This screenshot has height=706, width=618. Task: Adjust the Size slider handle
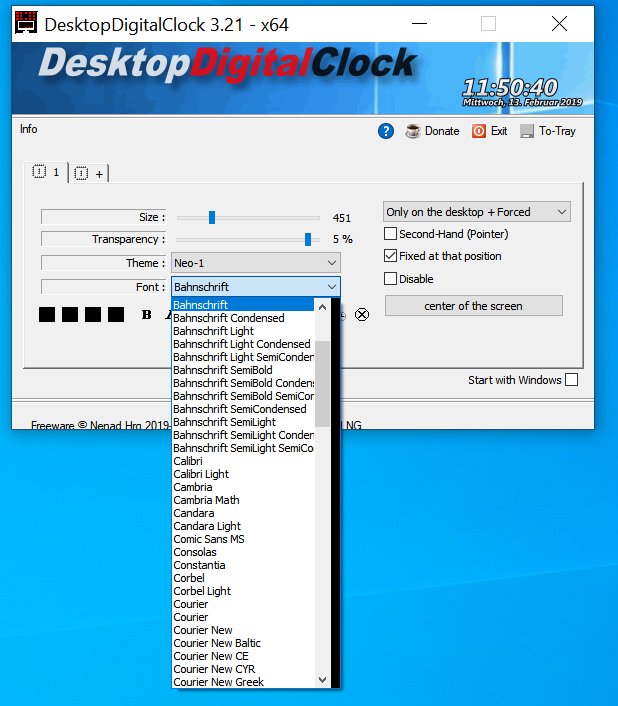click(212, 217)
